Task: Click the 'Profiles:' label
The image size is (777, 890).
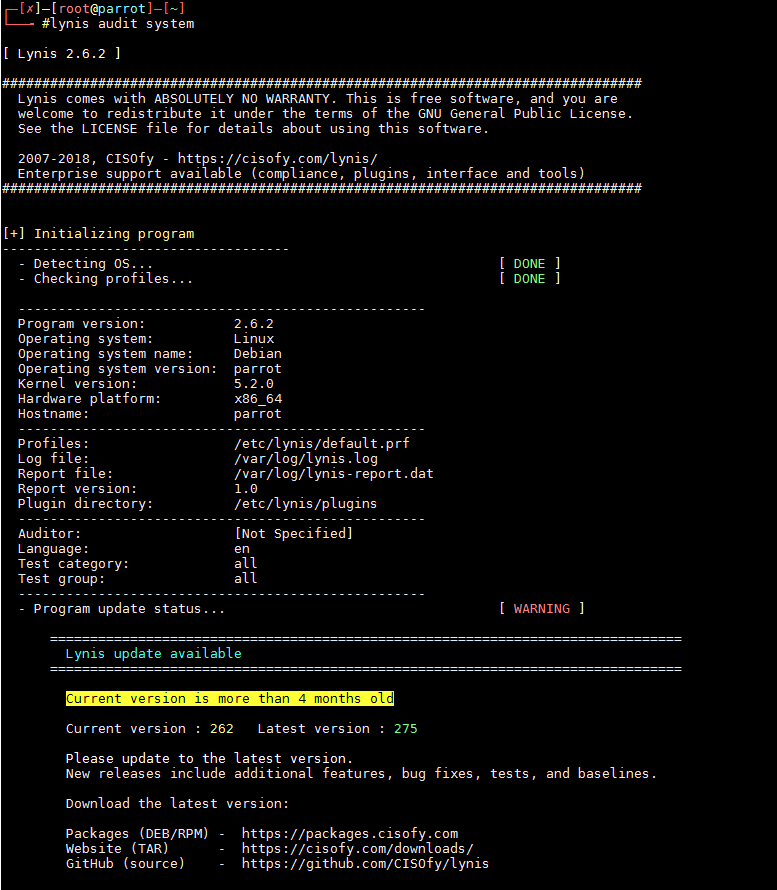Action: [x=53, y=443]
